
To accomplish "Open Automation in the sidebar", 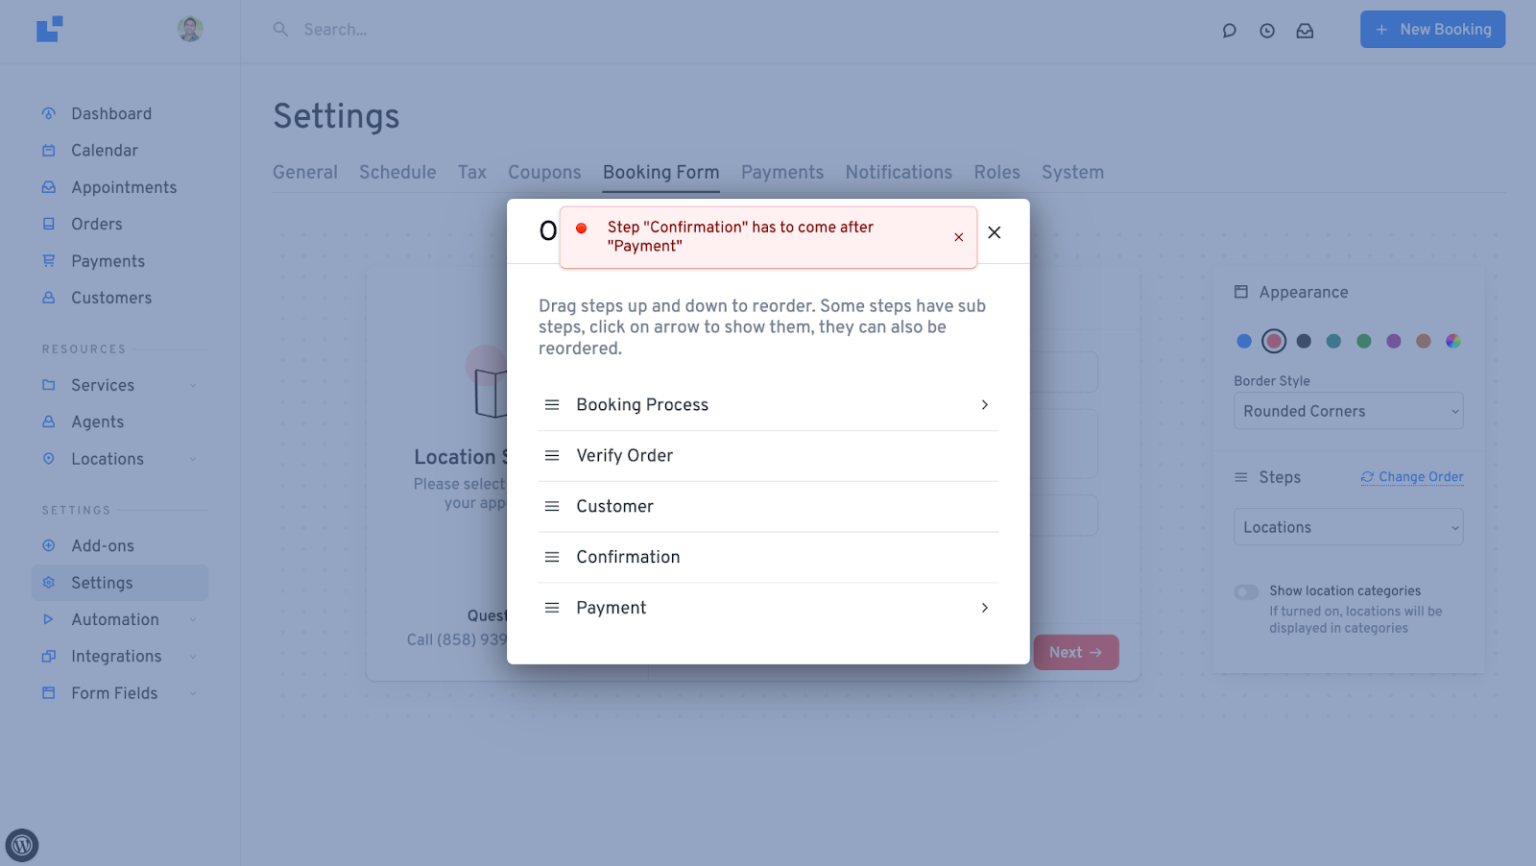I will [114, 619].
